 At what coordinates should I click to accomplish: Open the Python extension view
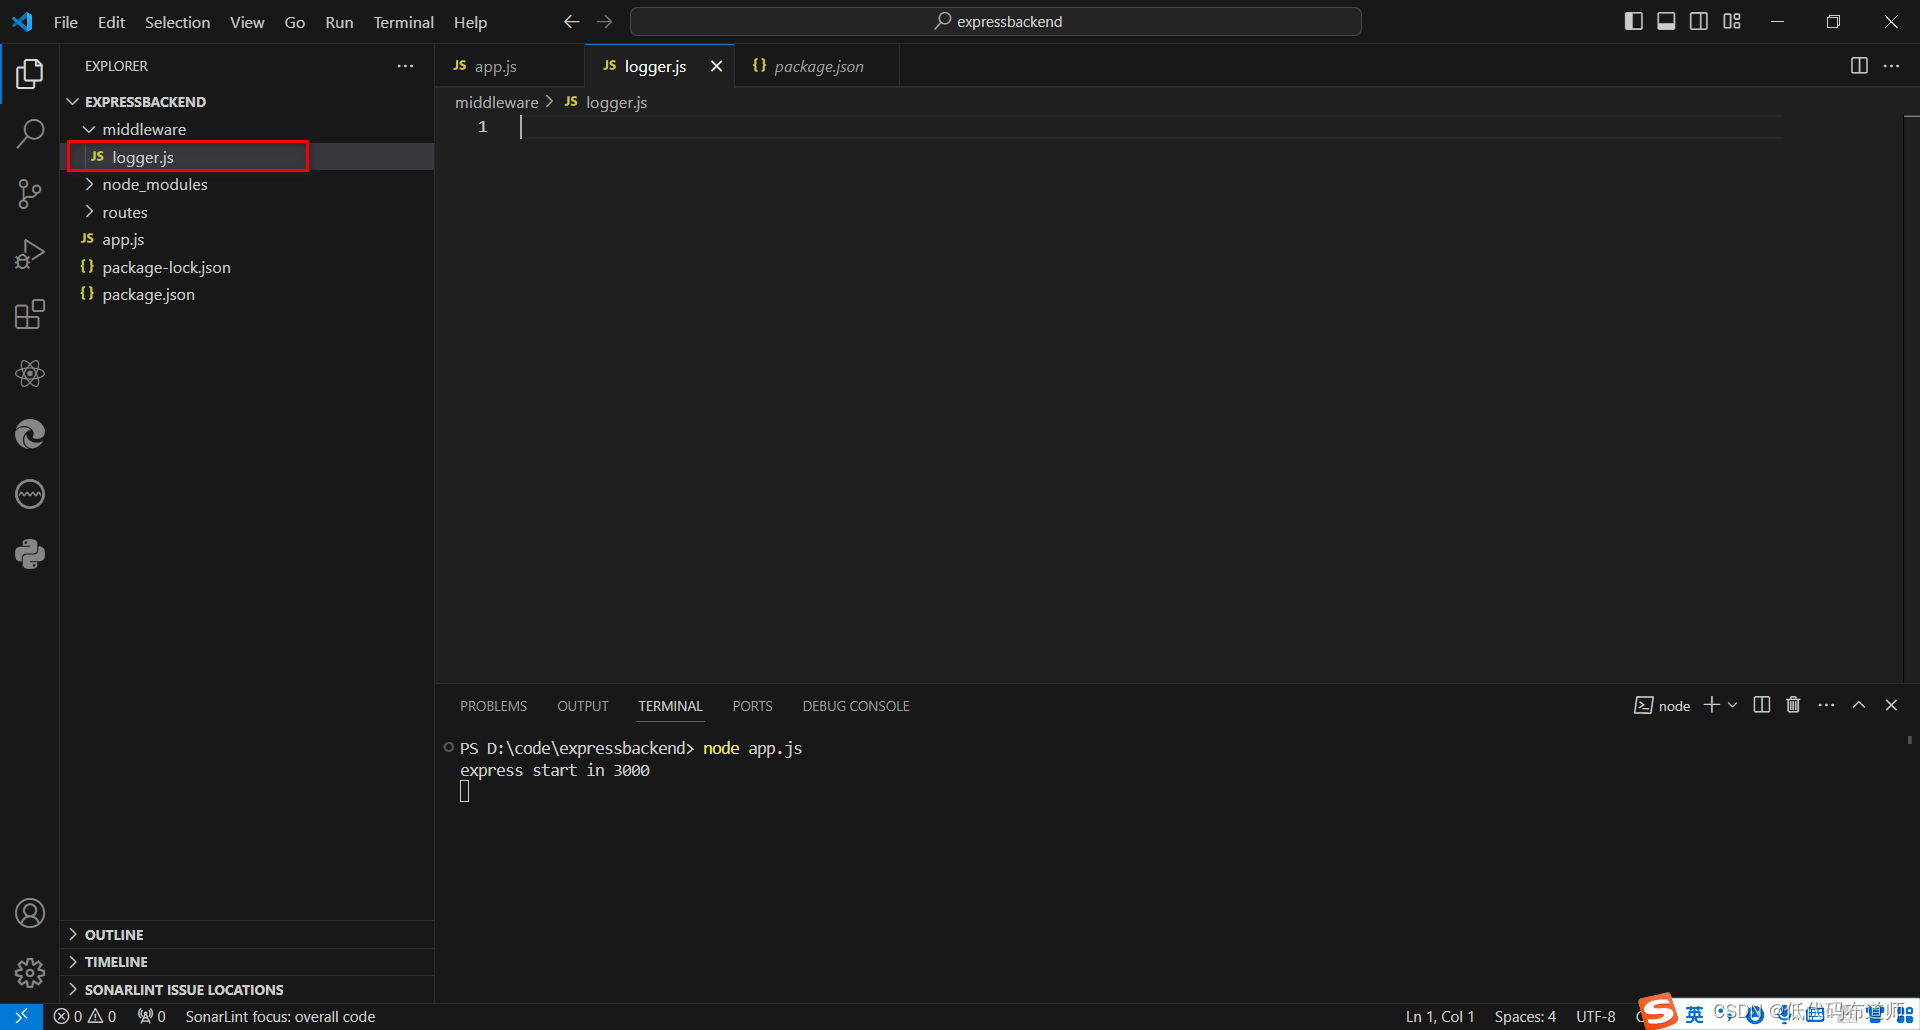[30, 554]
